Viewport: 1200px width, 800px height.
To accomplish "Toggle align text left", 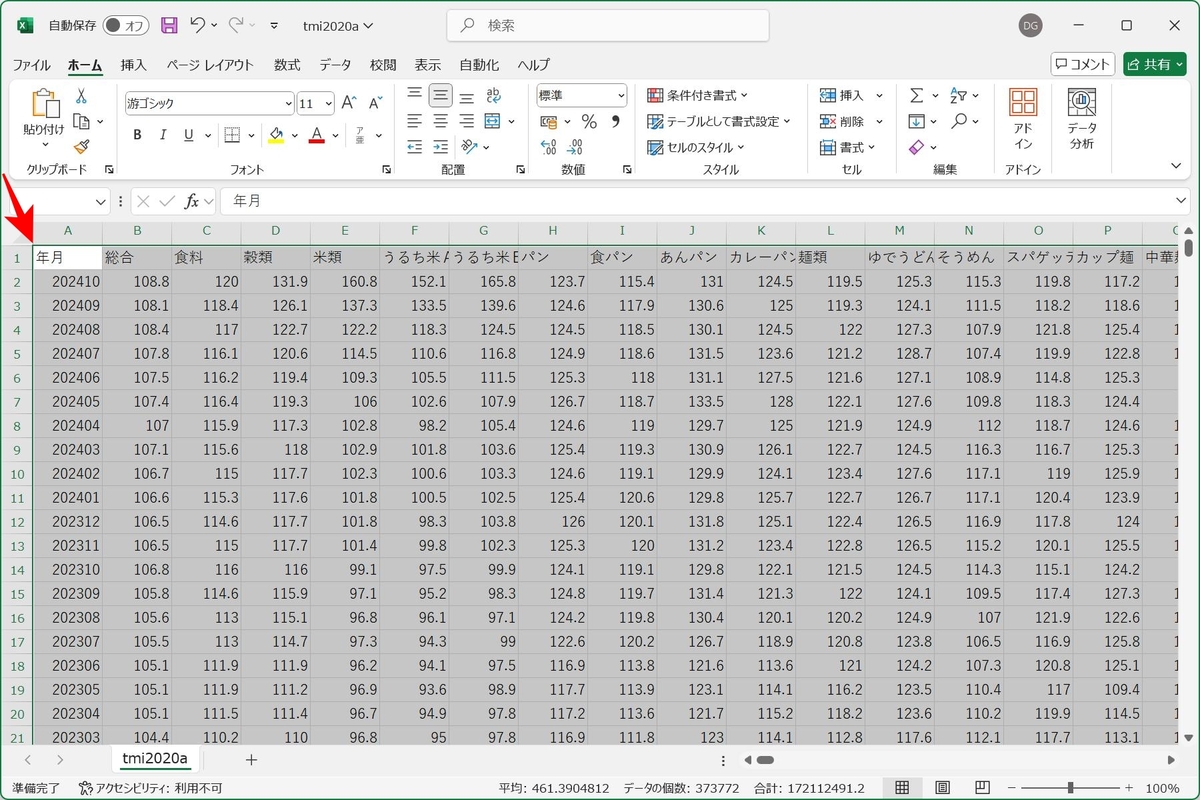I will click(415, 121).
